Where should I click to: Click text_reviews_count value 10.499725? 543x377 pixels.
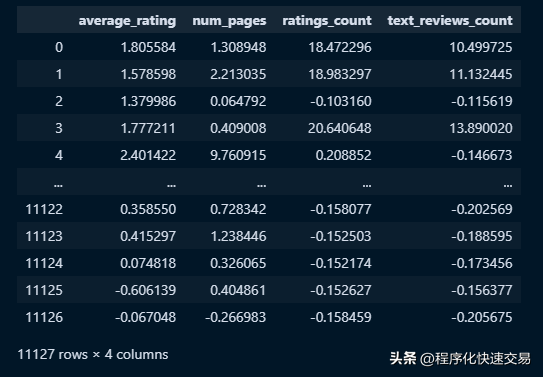(x=481, y=47)
